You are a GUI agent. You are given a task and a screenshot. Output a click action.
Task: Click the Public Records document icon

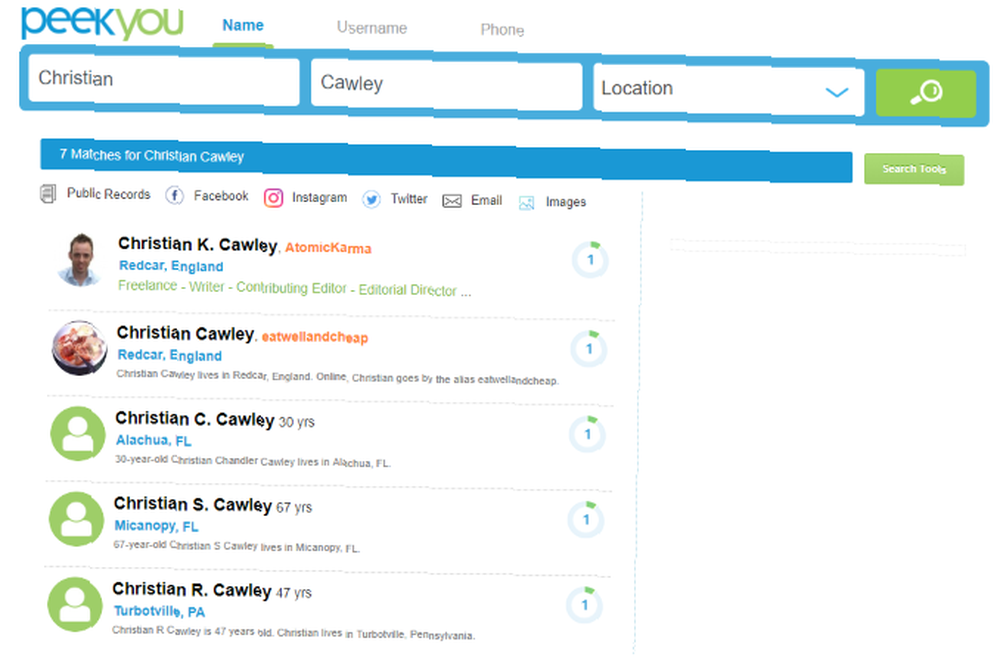(48, 193)
